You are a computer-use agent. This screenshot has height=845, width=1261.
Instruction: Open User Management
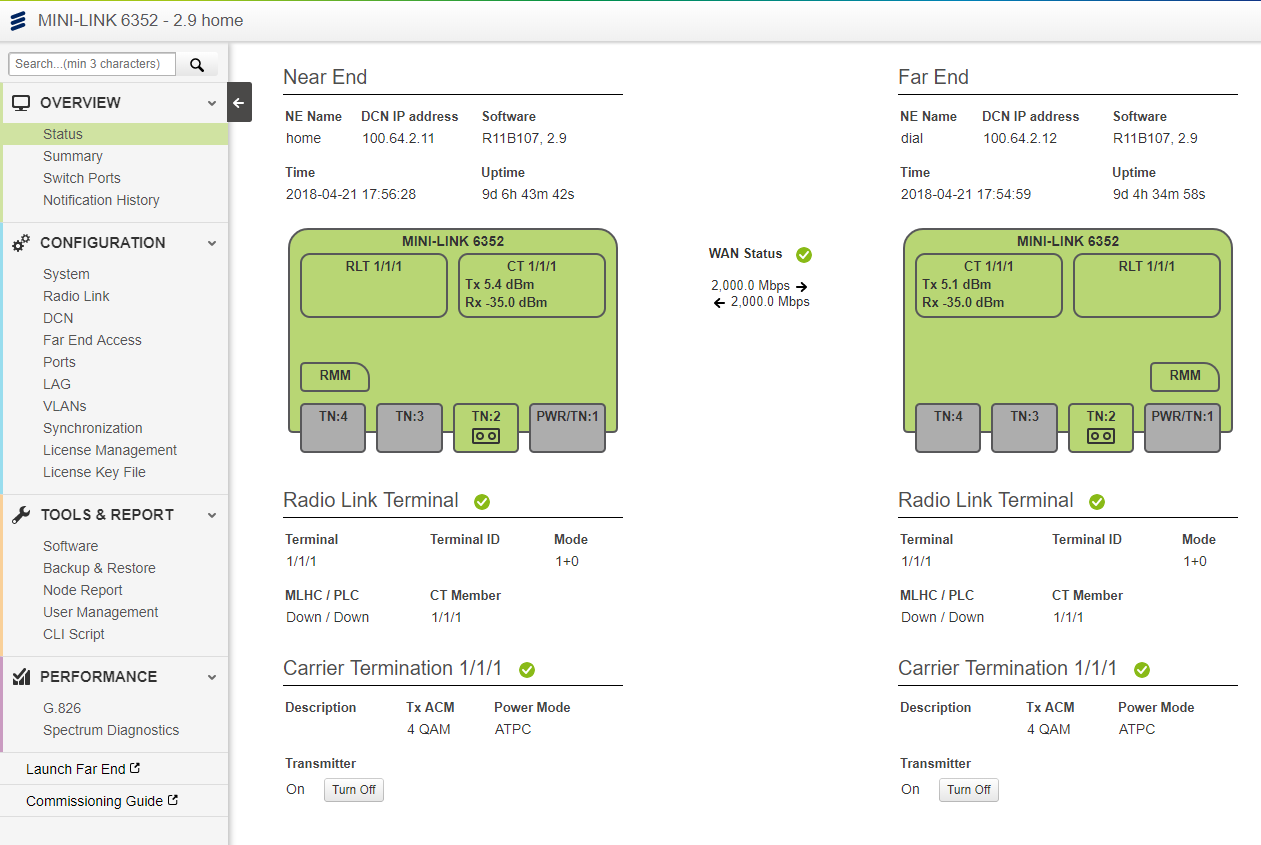101,612
